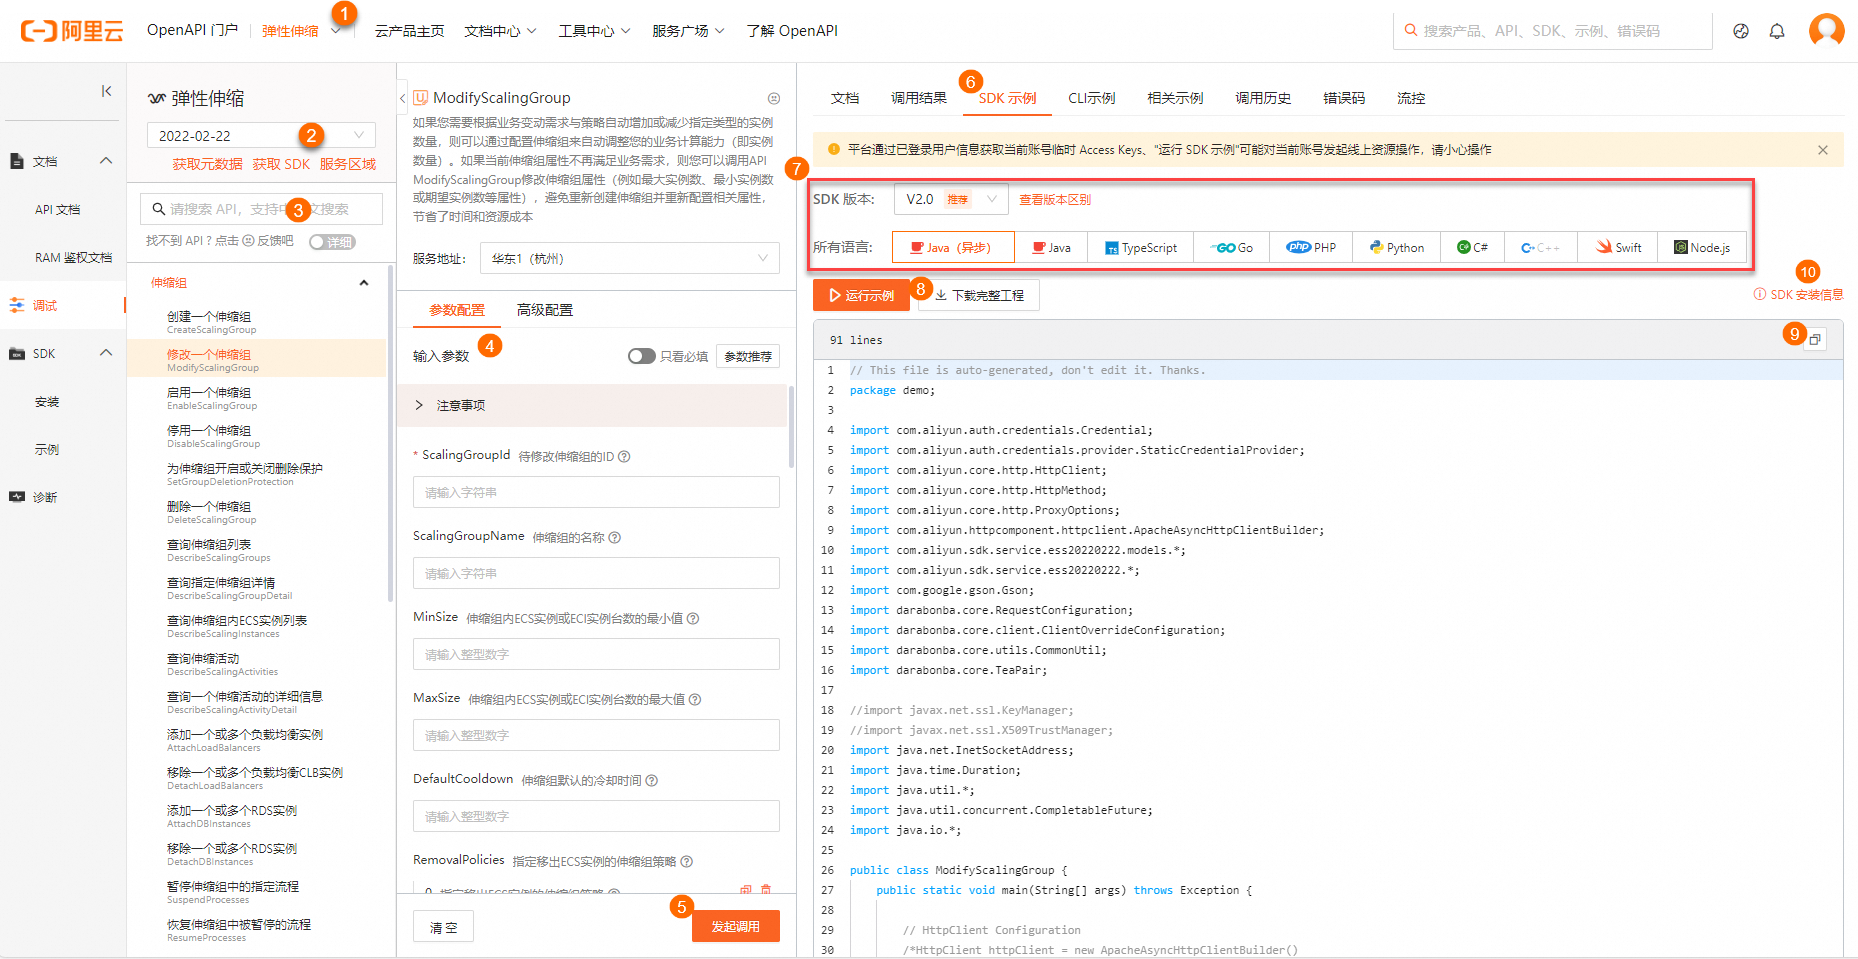Select 创建一个伸缩组 CreateScalingGroup in the API list
The image size is (1858, 959).
coord(256,322)
